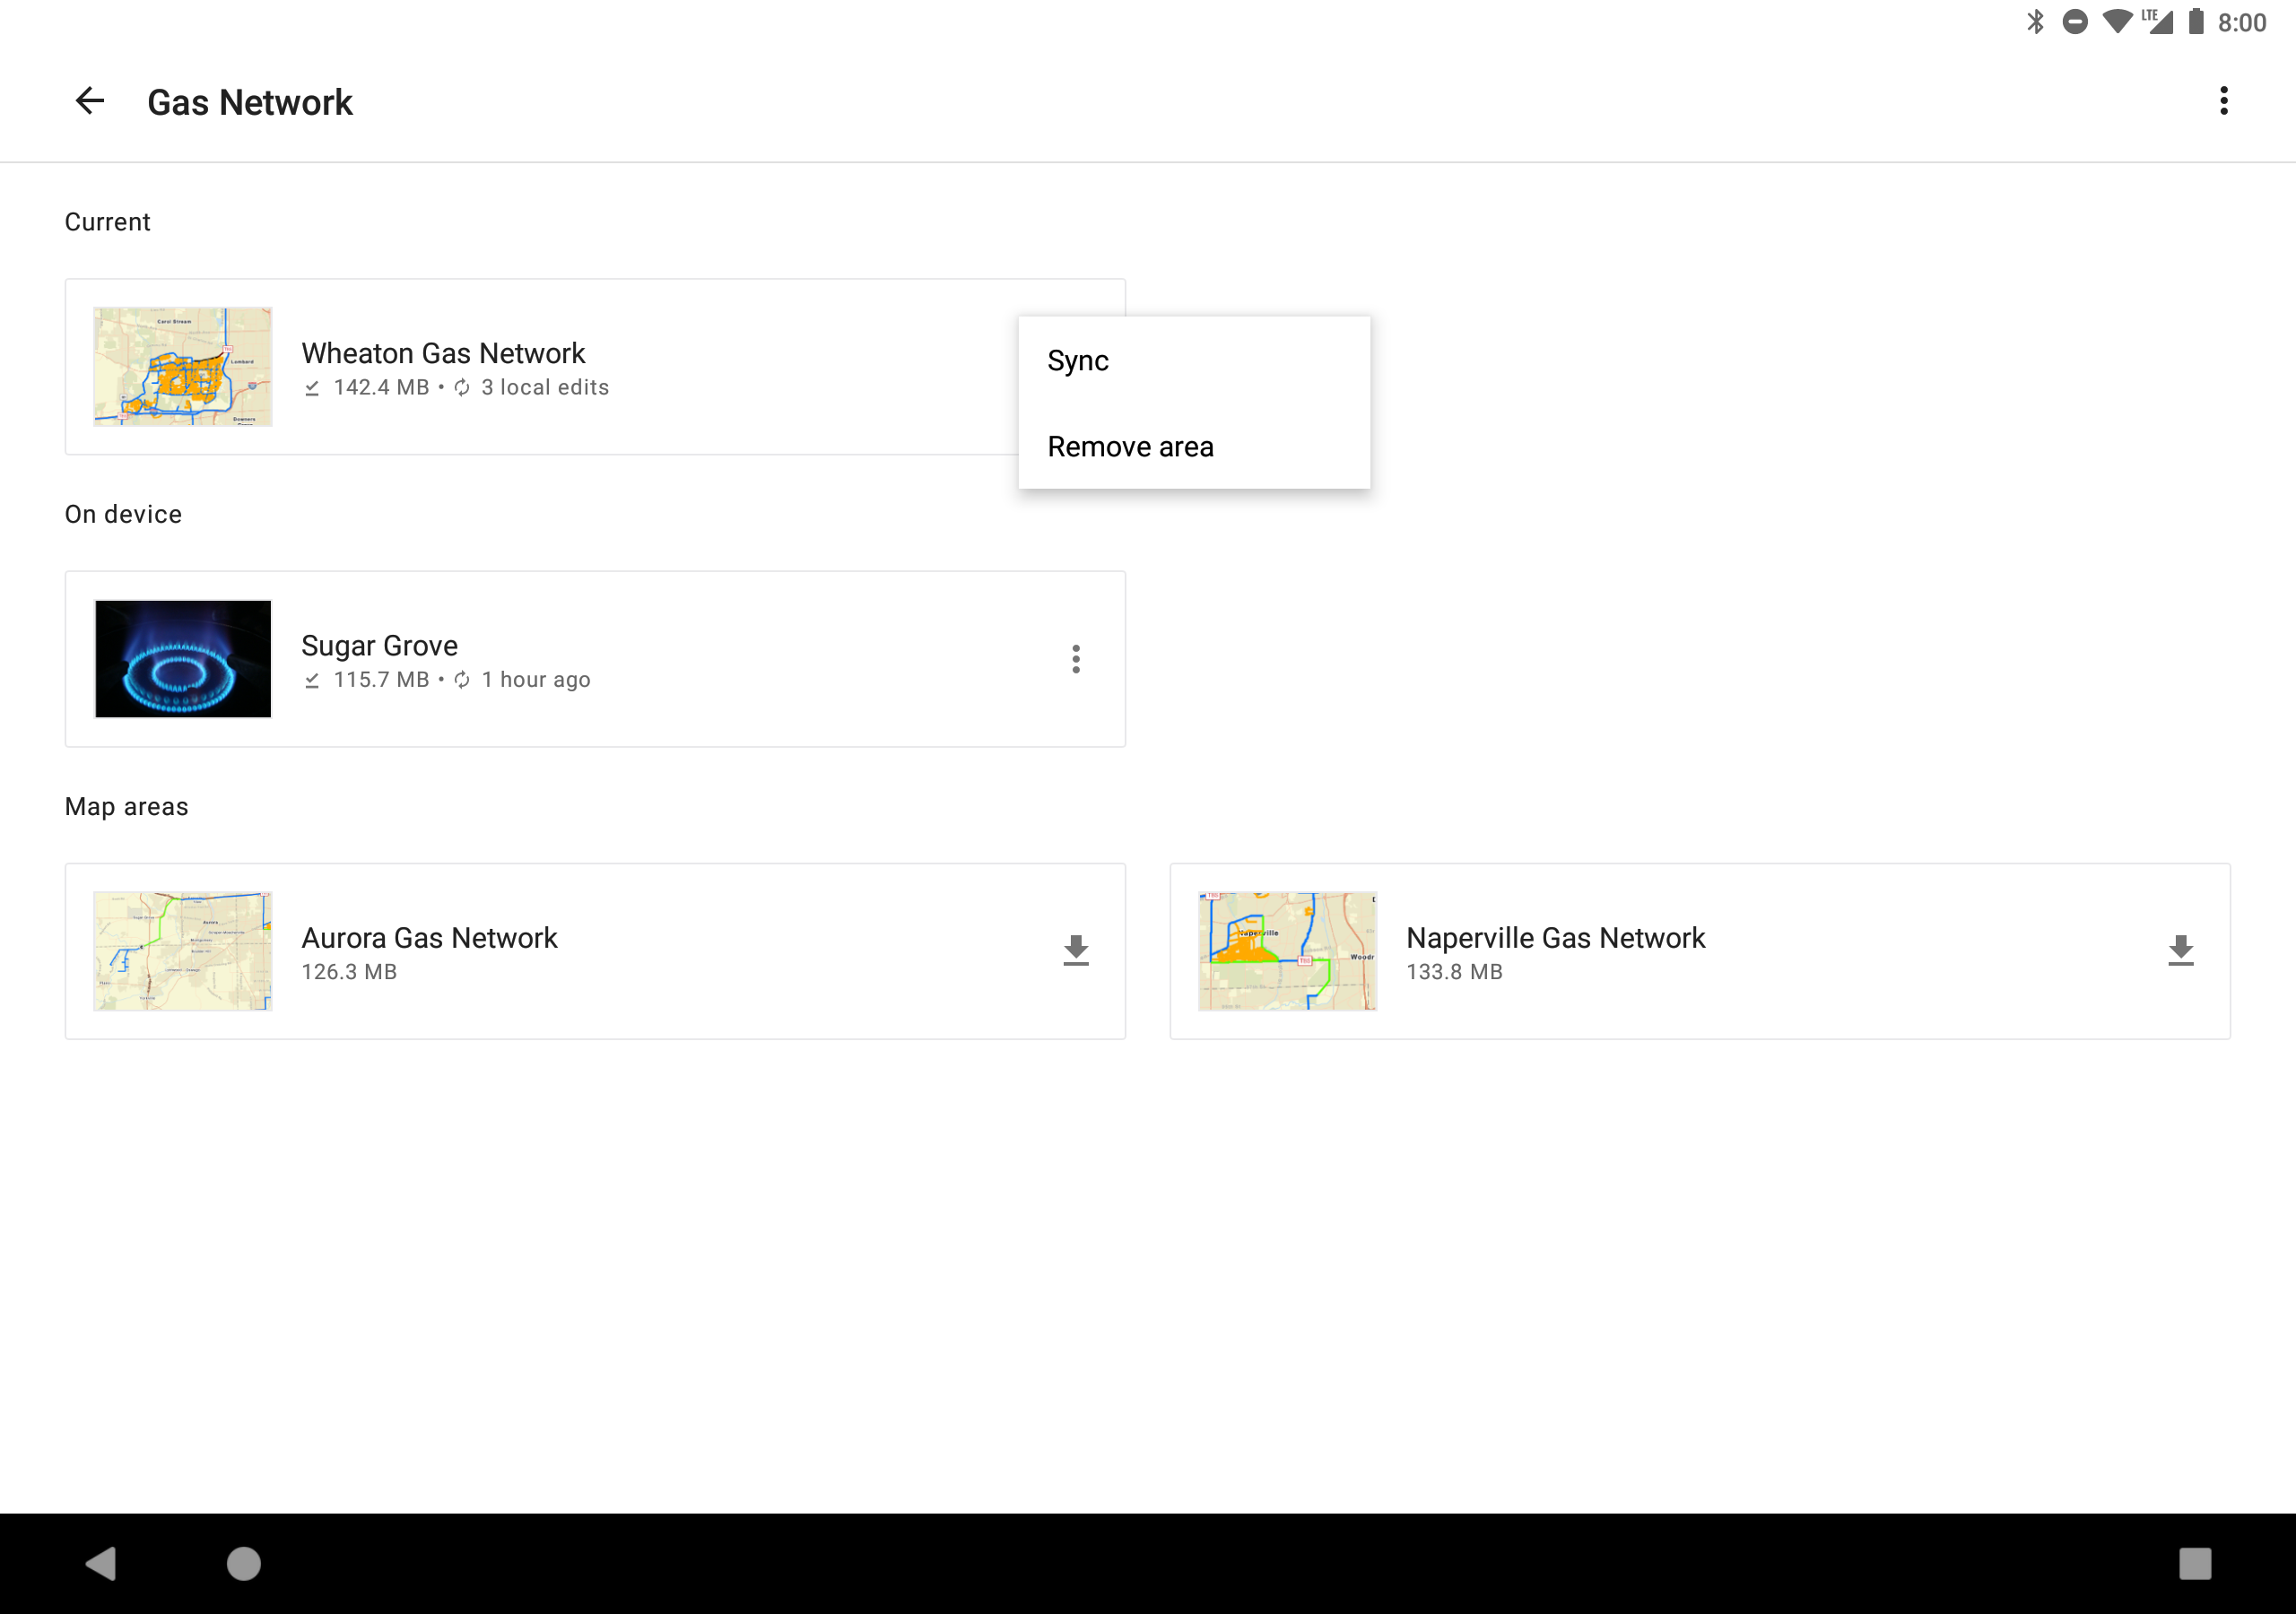
Task: Select the Sugar Grove title text
Action: point(380,646)
